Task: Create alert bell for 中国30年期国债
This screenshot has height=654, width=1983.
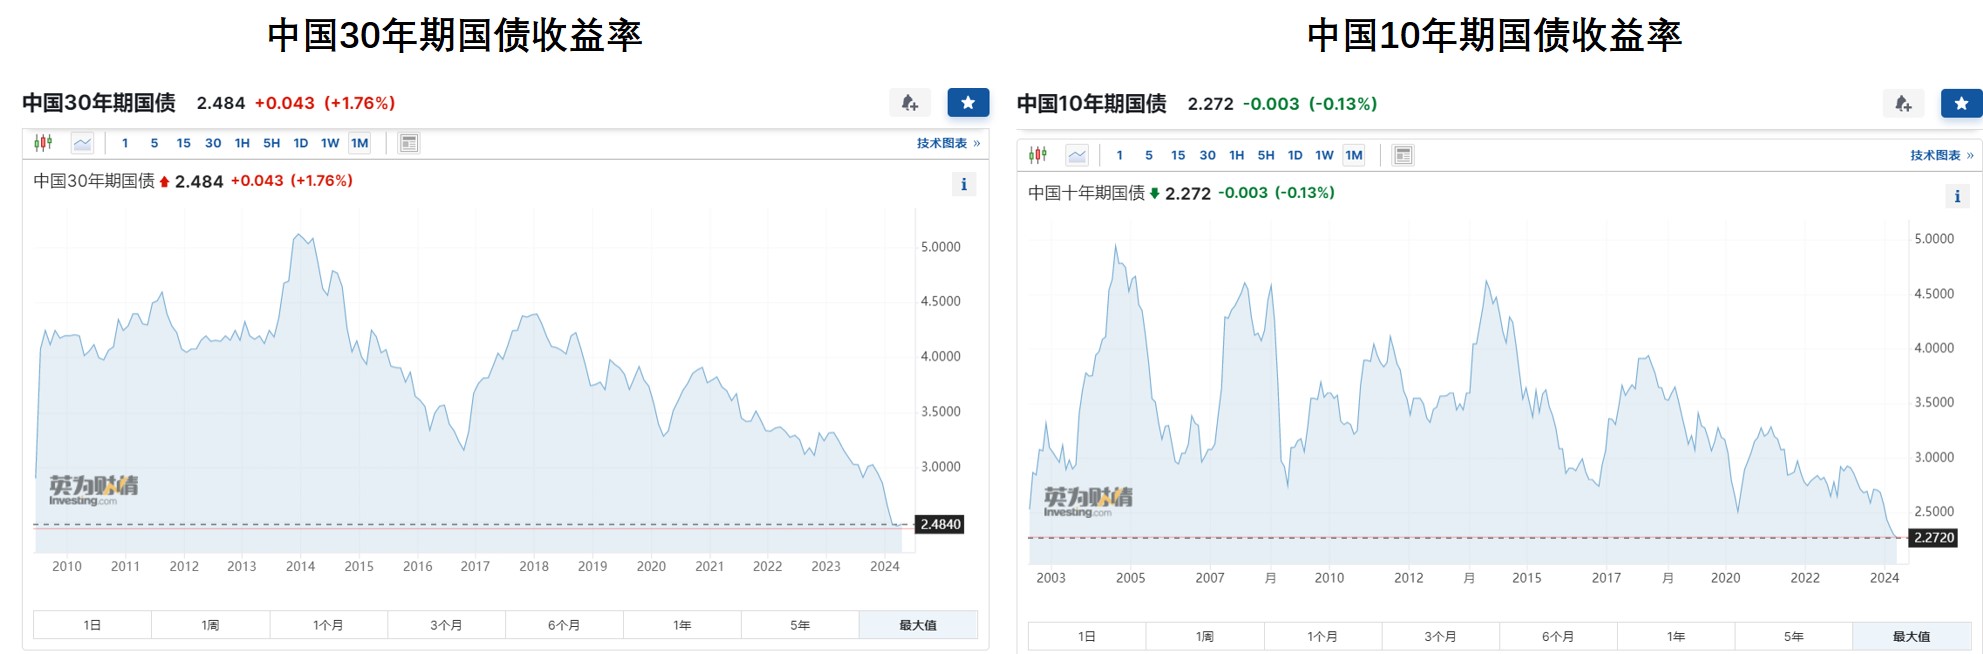Action: [909, 103]
